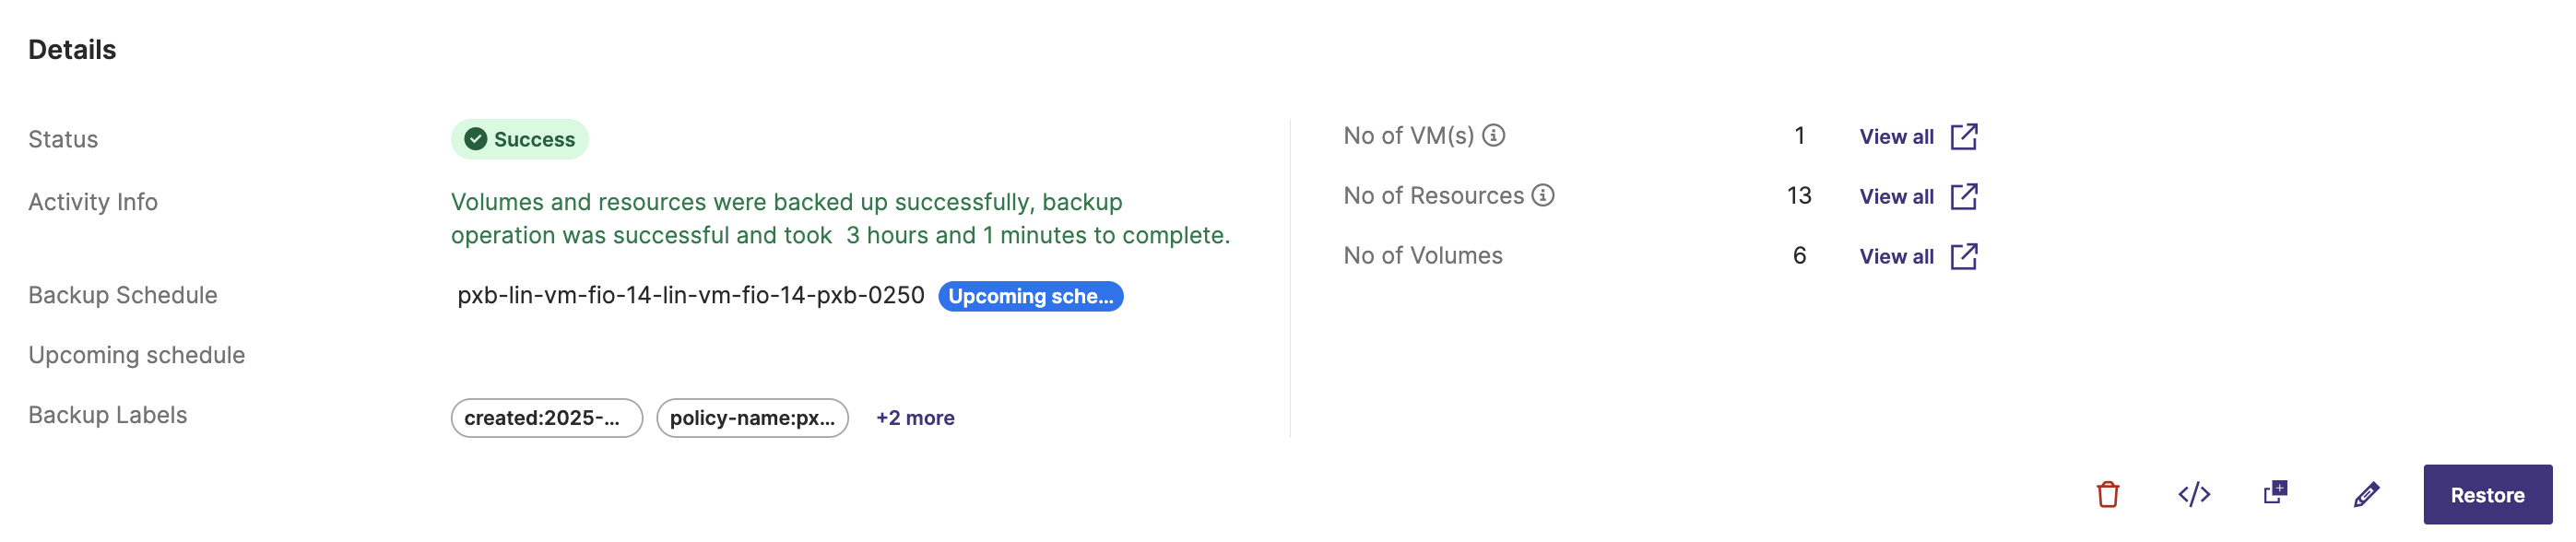This screenshot has width=2576, height=542.
Task: Click info icon beside No of Resources
Action: tap(1543, 195)
